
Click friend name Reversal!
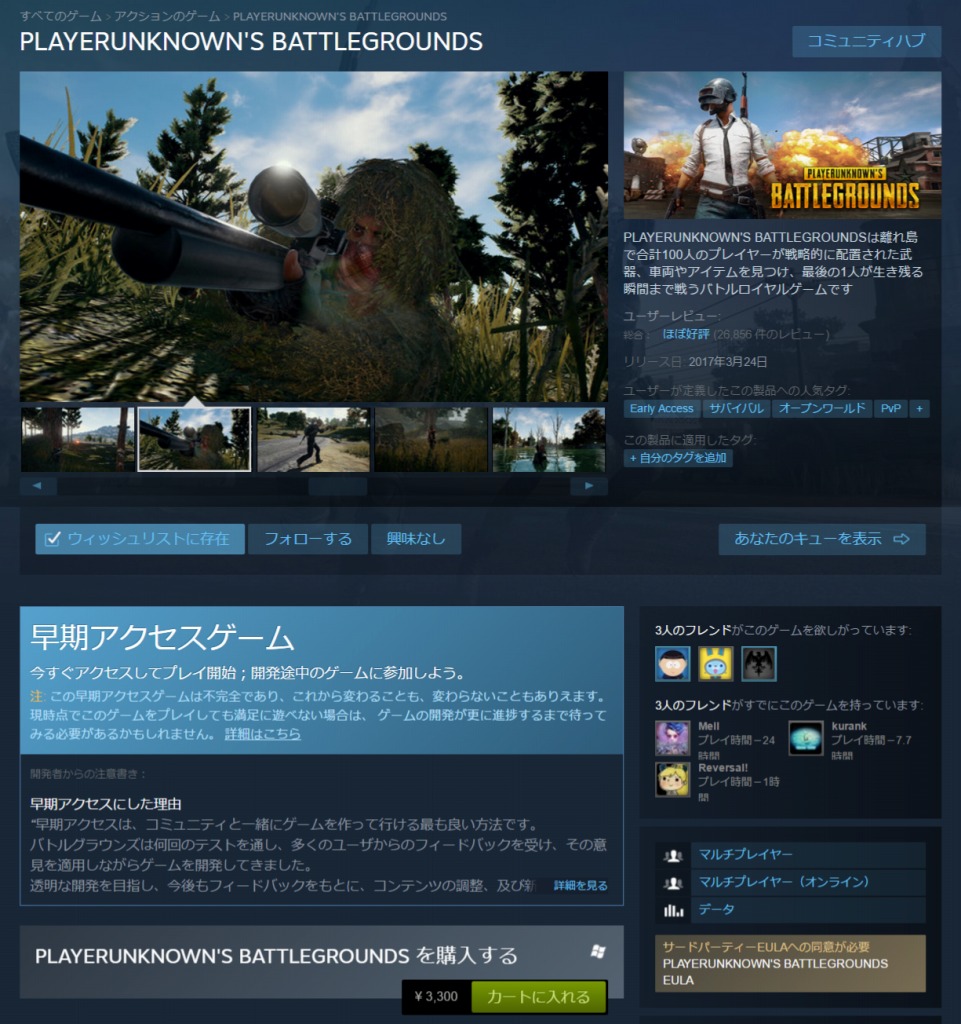click(x=723, y=768)
